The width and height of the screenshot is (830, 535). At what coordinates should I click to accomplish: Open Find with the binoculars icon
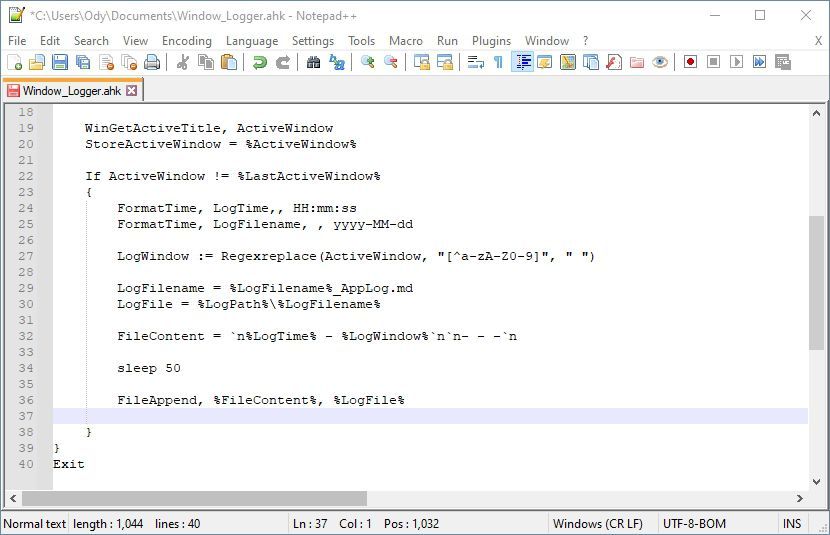pyautogui.click(x=313, y=62)
